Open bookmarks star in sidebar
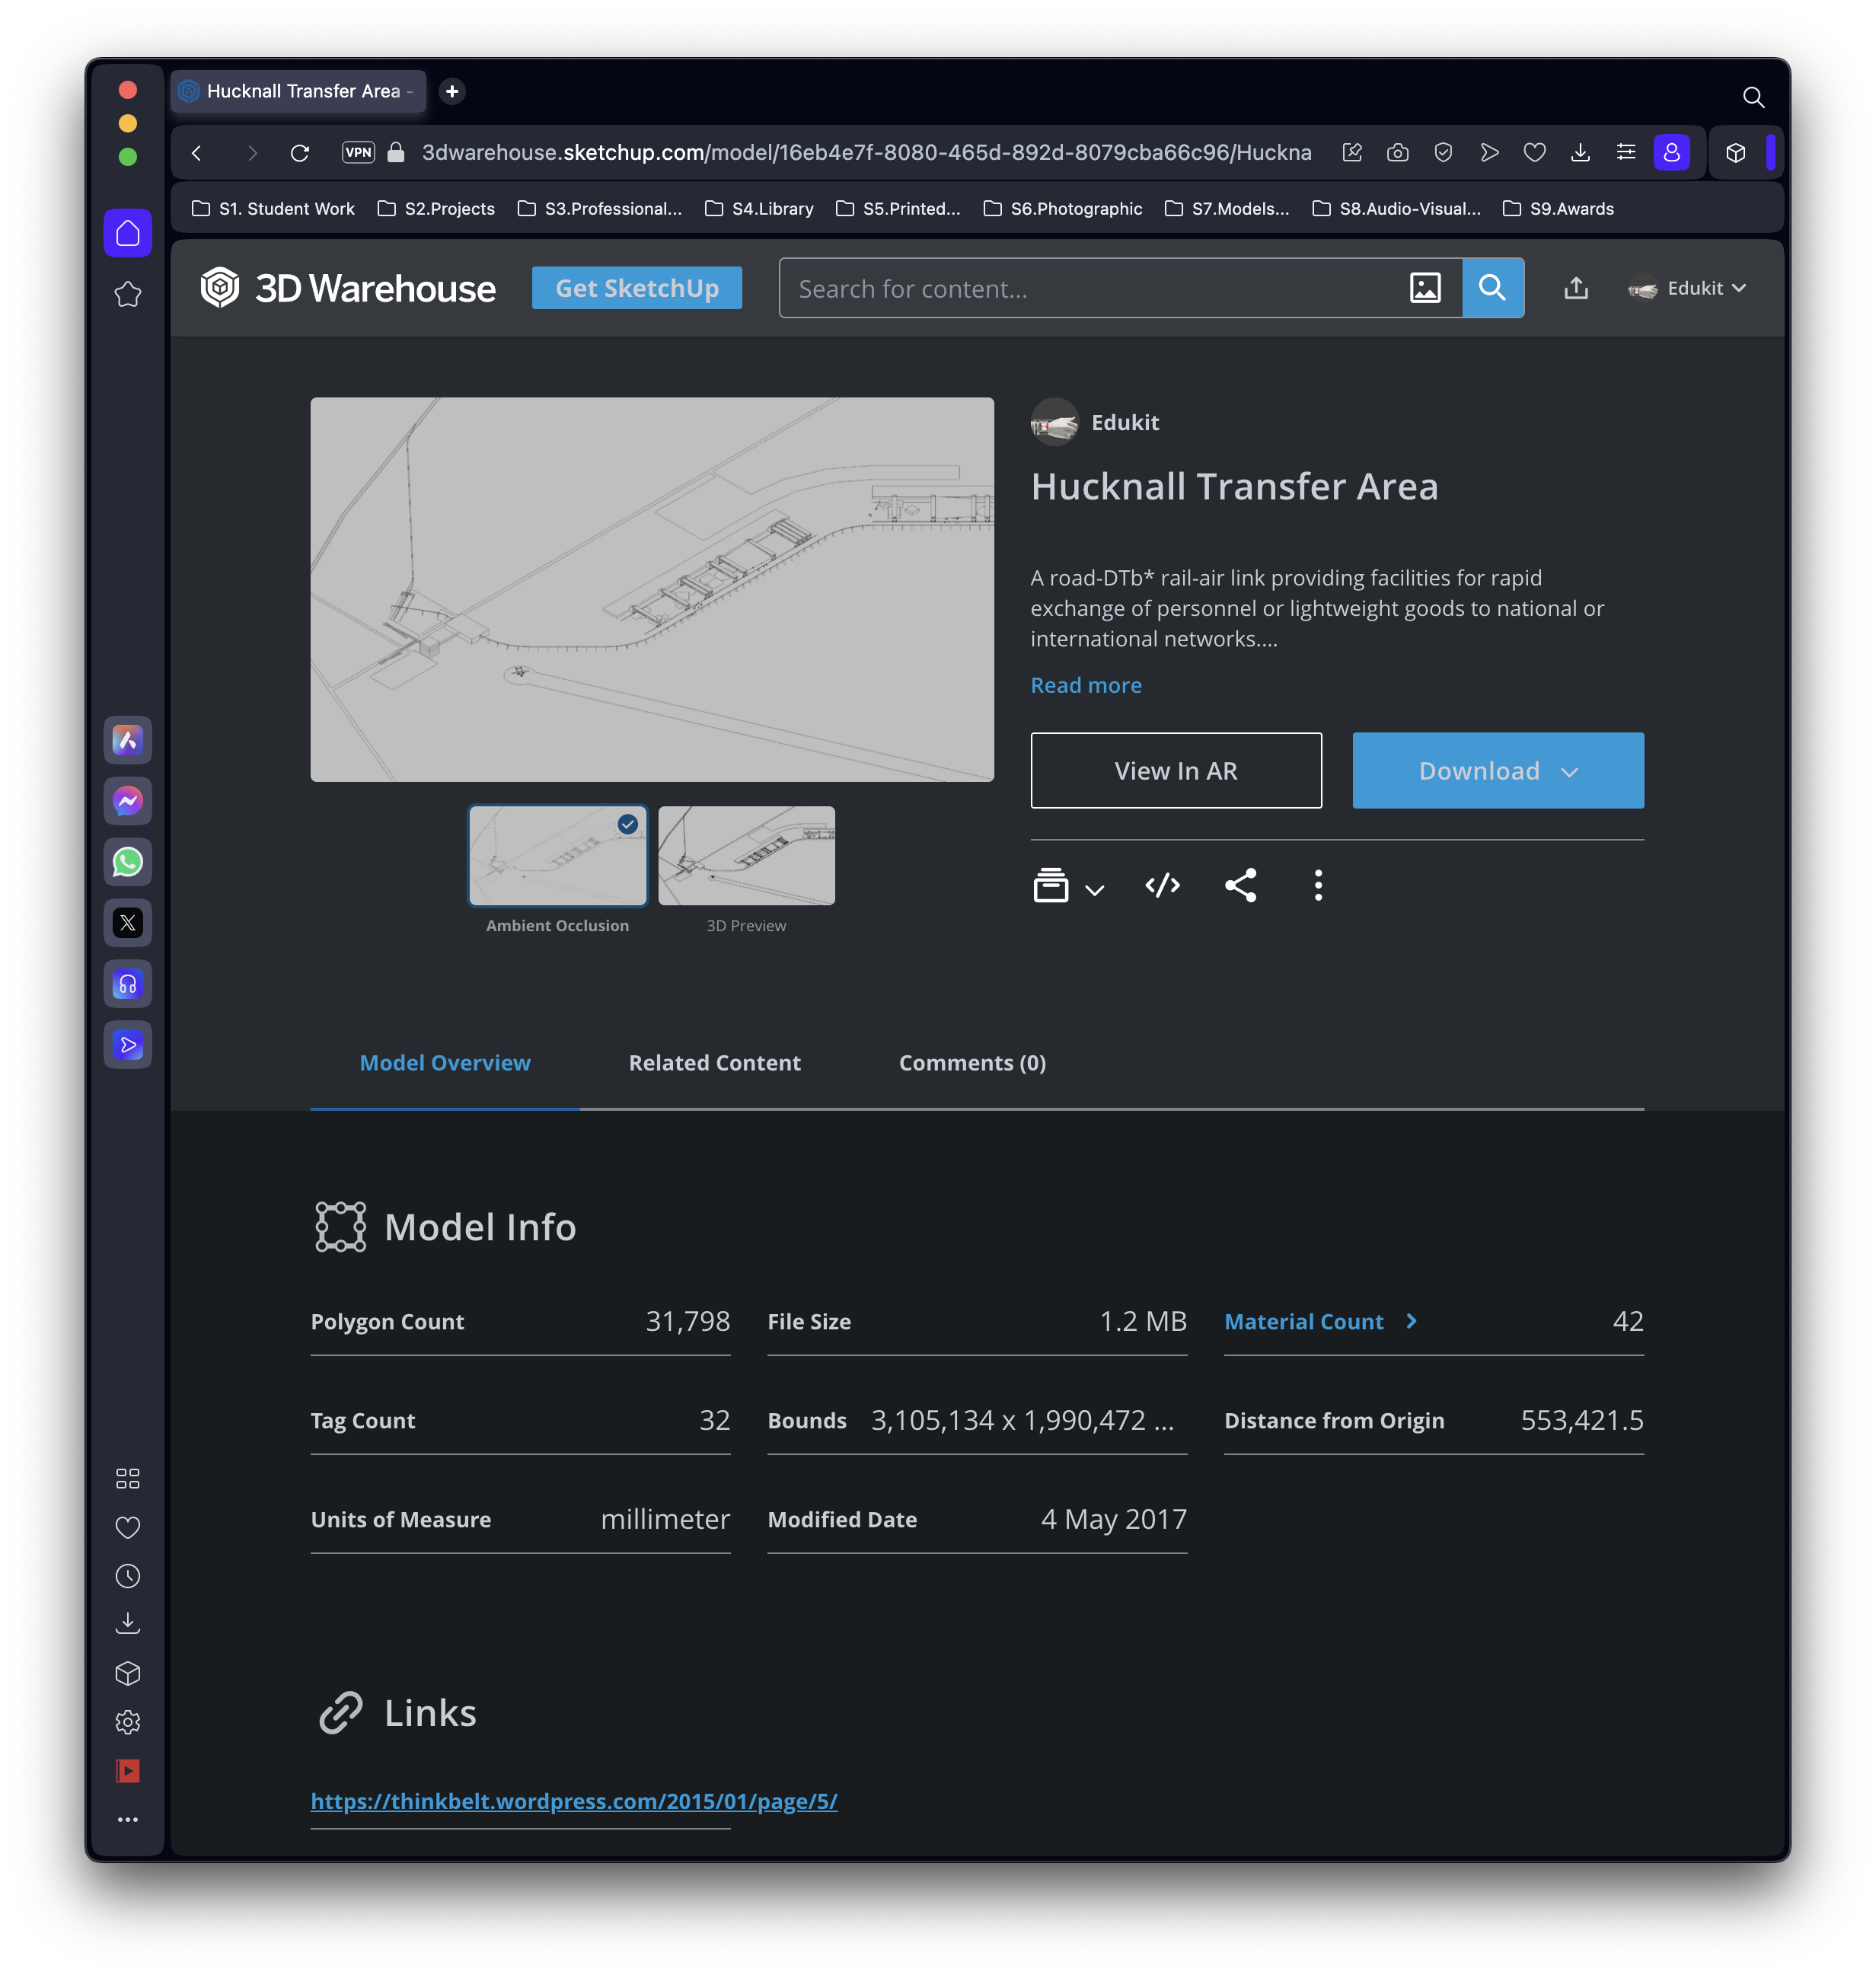This screenshot has height=1975, width=1876. coord(128,294)
